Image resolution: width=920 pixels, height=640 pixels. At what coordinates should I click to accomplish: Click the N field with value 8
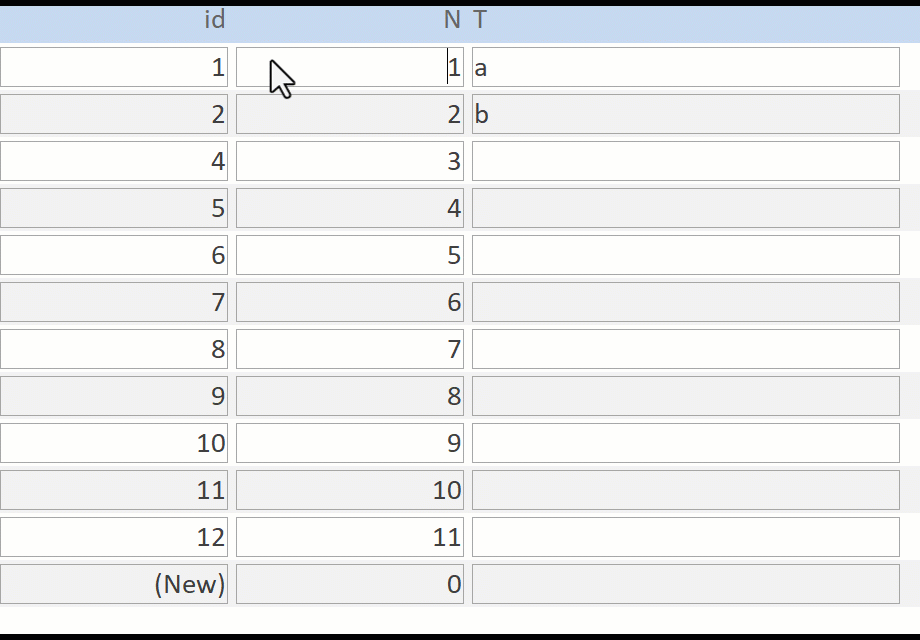(349, 396)
